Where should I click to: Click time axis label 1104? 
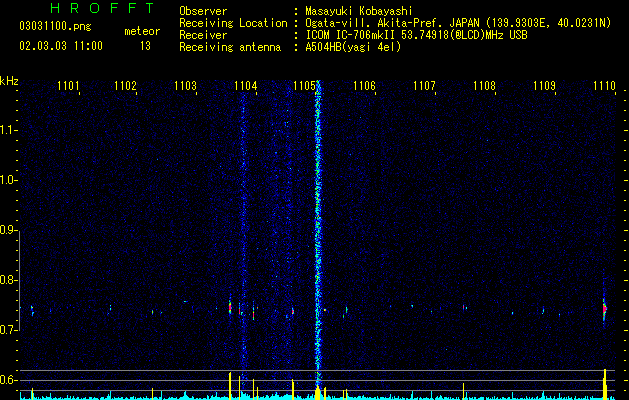(245, 85)
